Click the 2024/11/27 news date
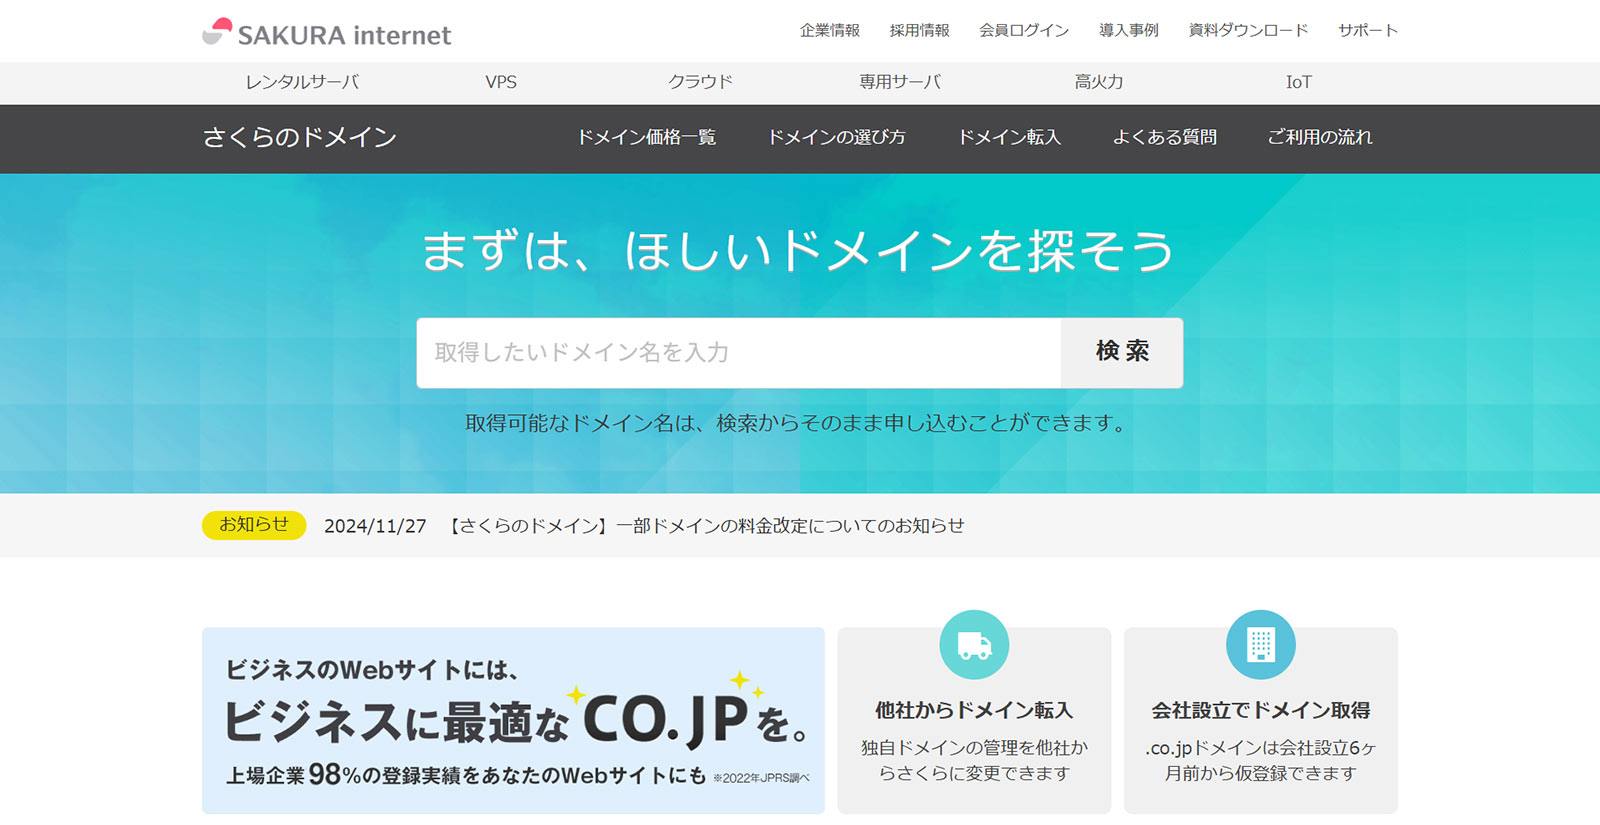1600x825 pixels. point(375,526)
